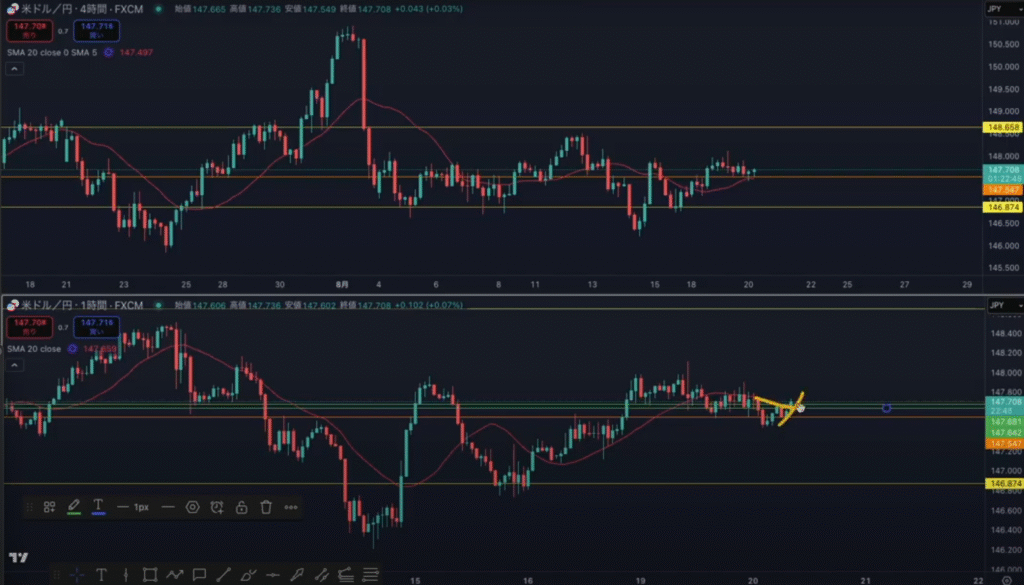Click the chart settings gear at bottom right
1024x585 pixels.
coord(1006,580)
